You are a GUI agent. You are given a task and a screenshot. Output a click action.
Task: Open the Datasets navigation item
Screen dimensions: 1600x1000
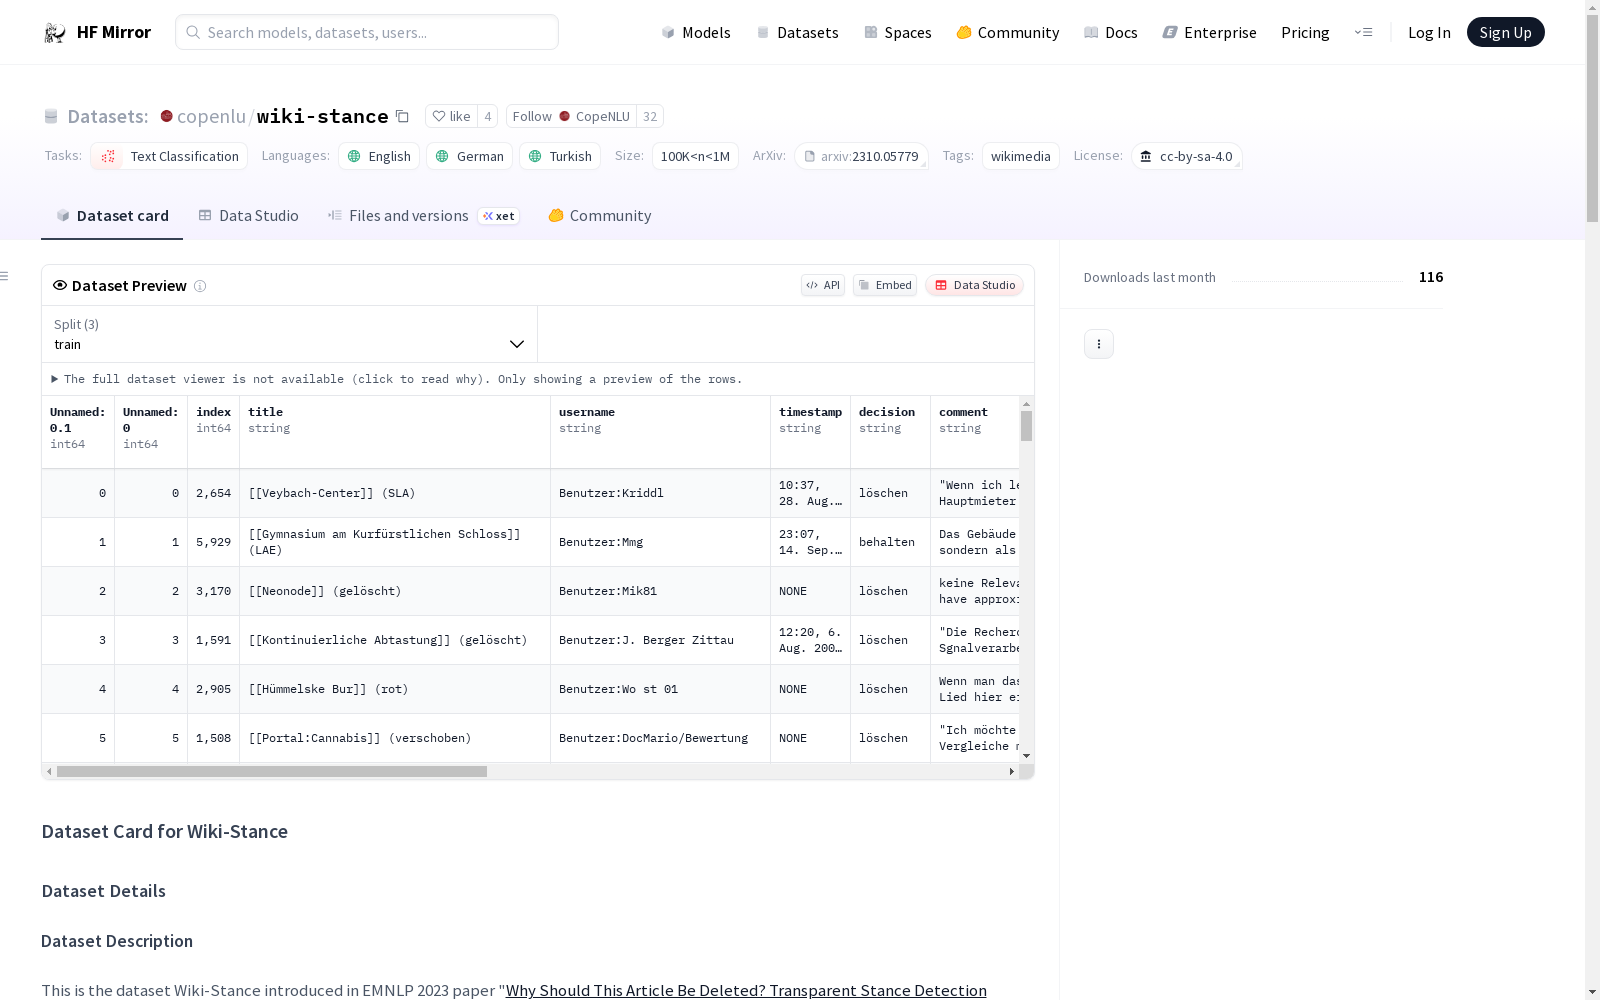coord(797,33)
